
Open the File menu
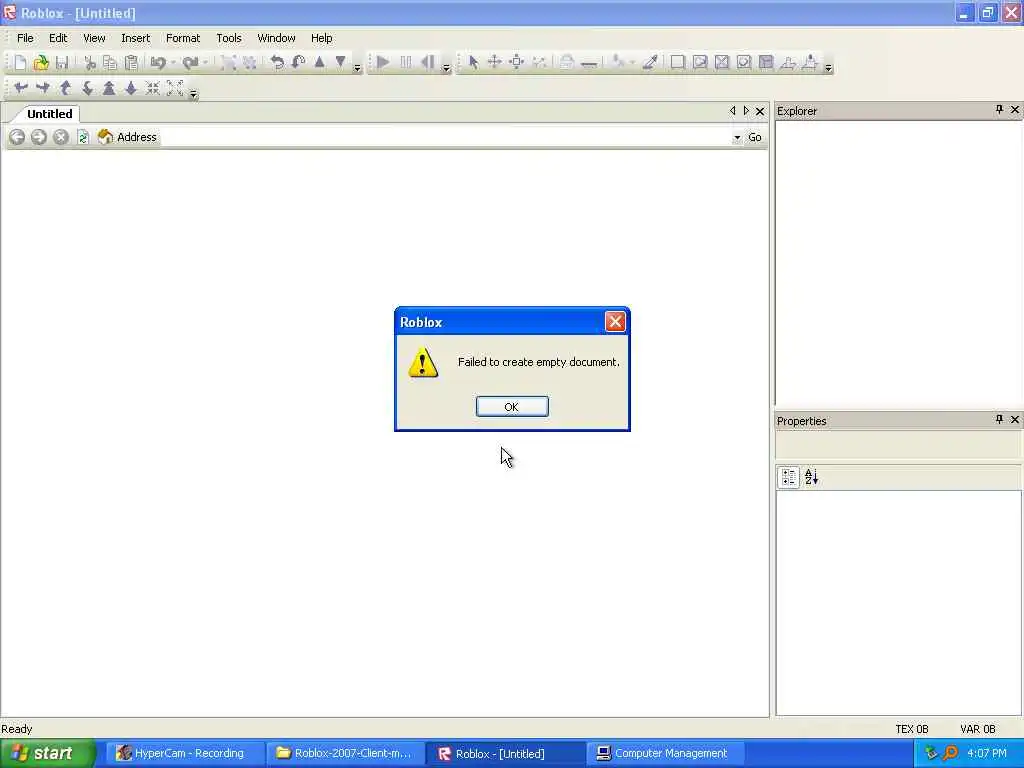click(25, 38)
